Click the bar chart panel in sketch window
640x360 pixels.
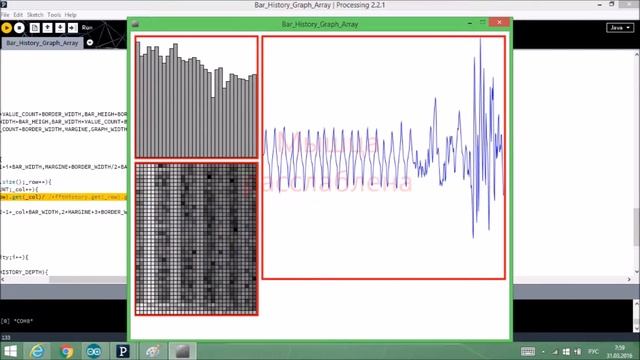pyautogui.click(x=196, y=97)
